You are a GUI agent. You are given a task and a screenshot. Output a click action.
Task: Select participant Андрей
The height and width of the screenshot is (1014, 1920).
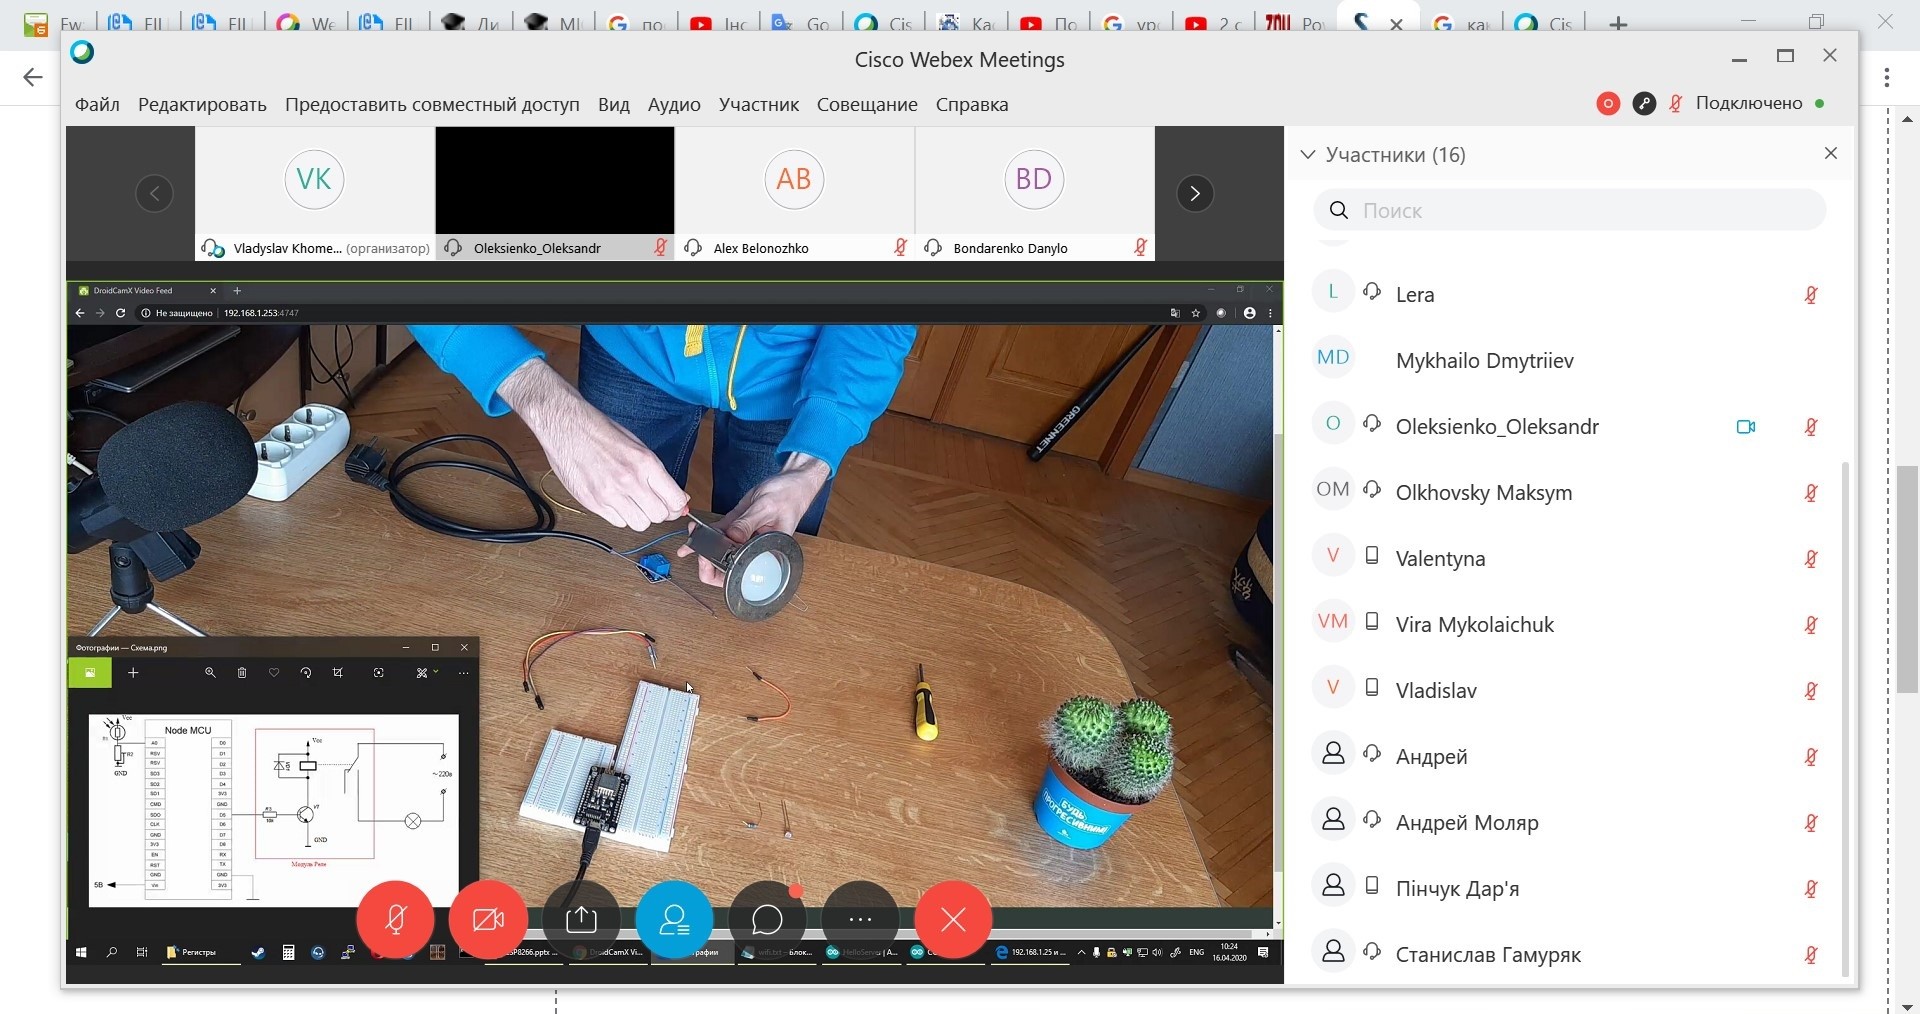pos(1569,756)
